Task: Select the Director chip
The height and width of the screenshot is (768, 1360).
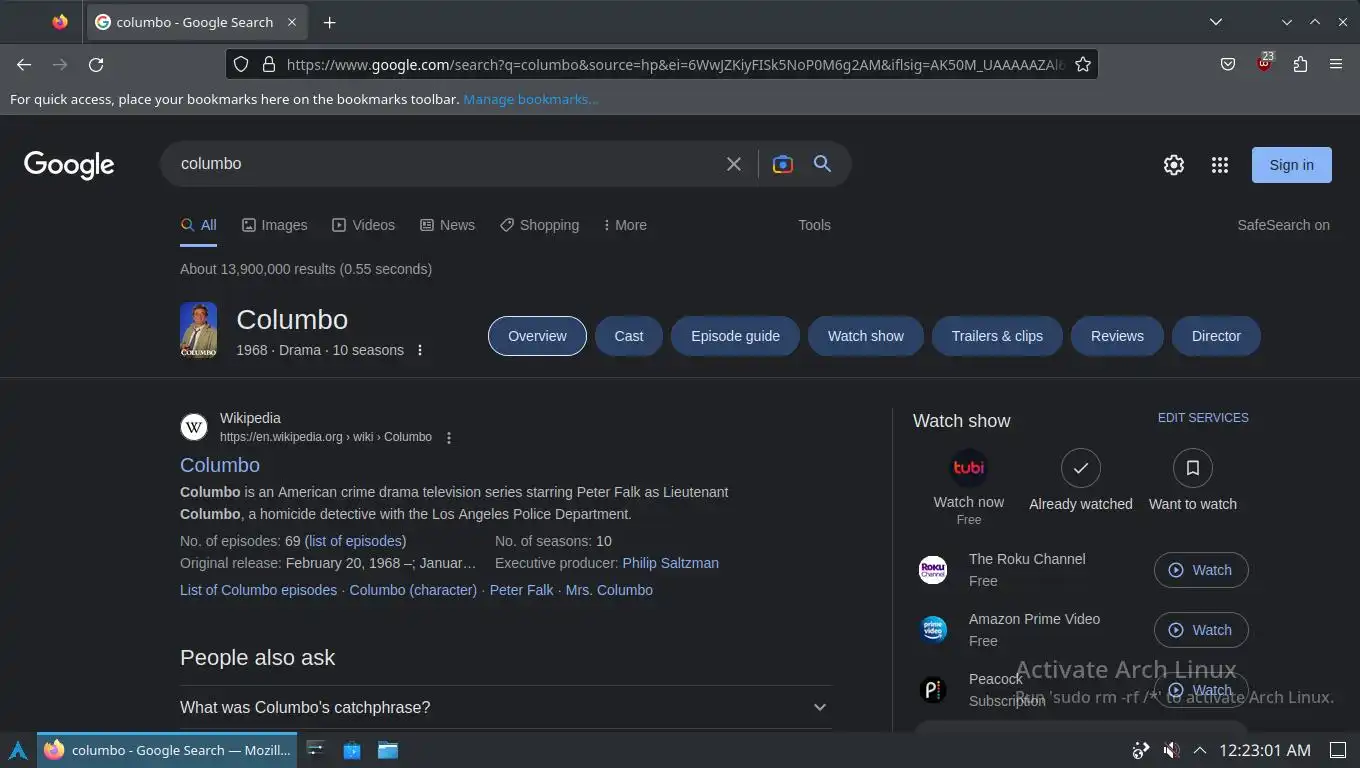Action: 1216,336
